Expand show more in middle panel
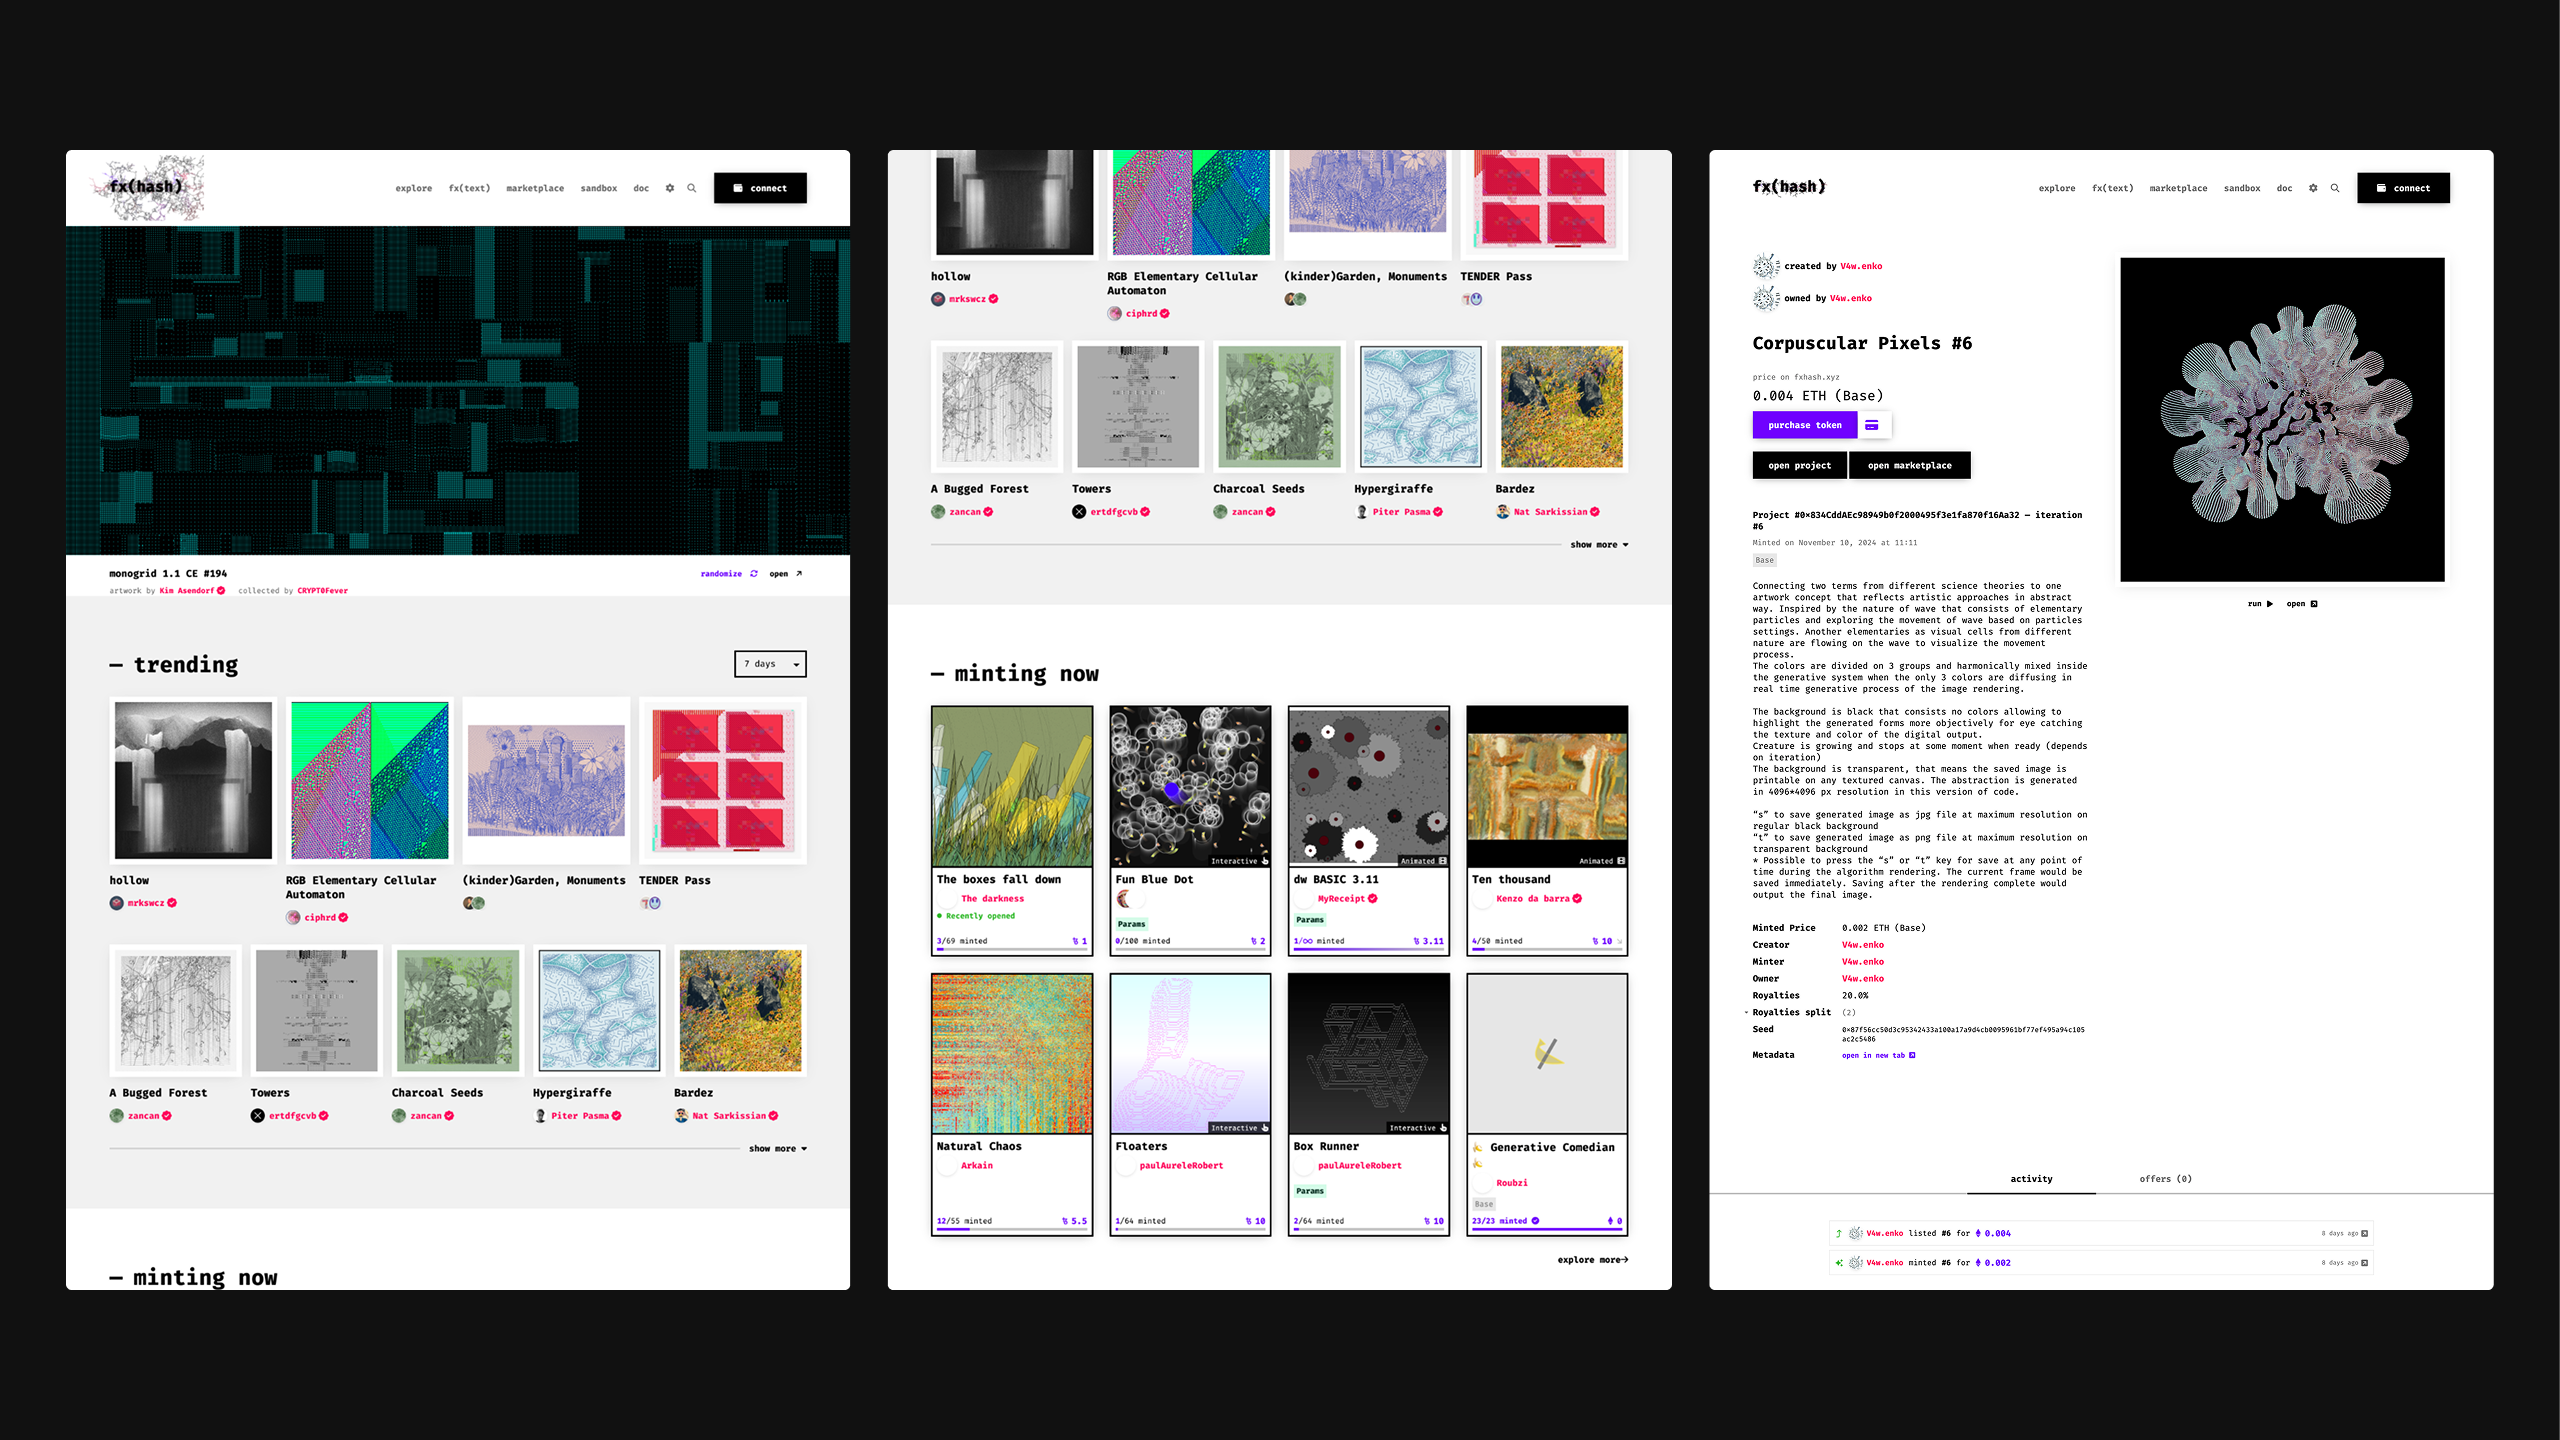The height and width of the screenshot is (1440, 2560). coord(1598,545)
